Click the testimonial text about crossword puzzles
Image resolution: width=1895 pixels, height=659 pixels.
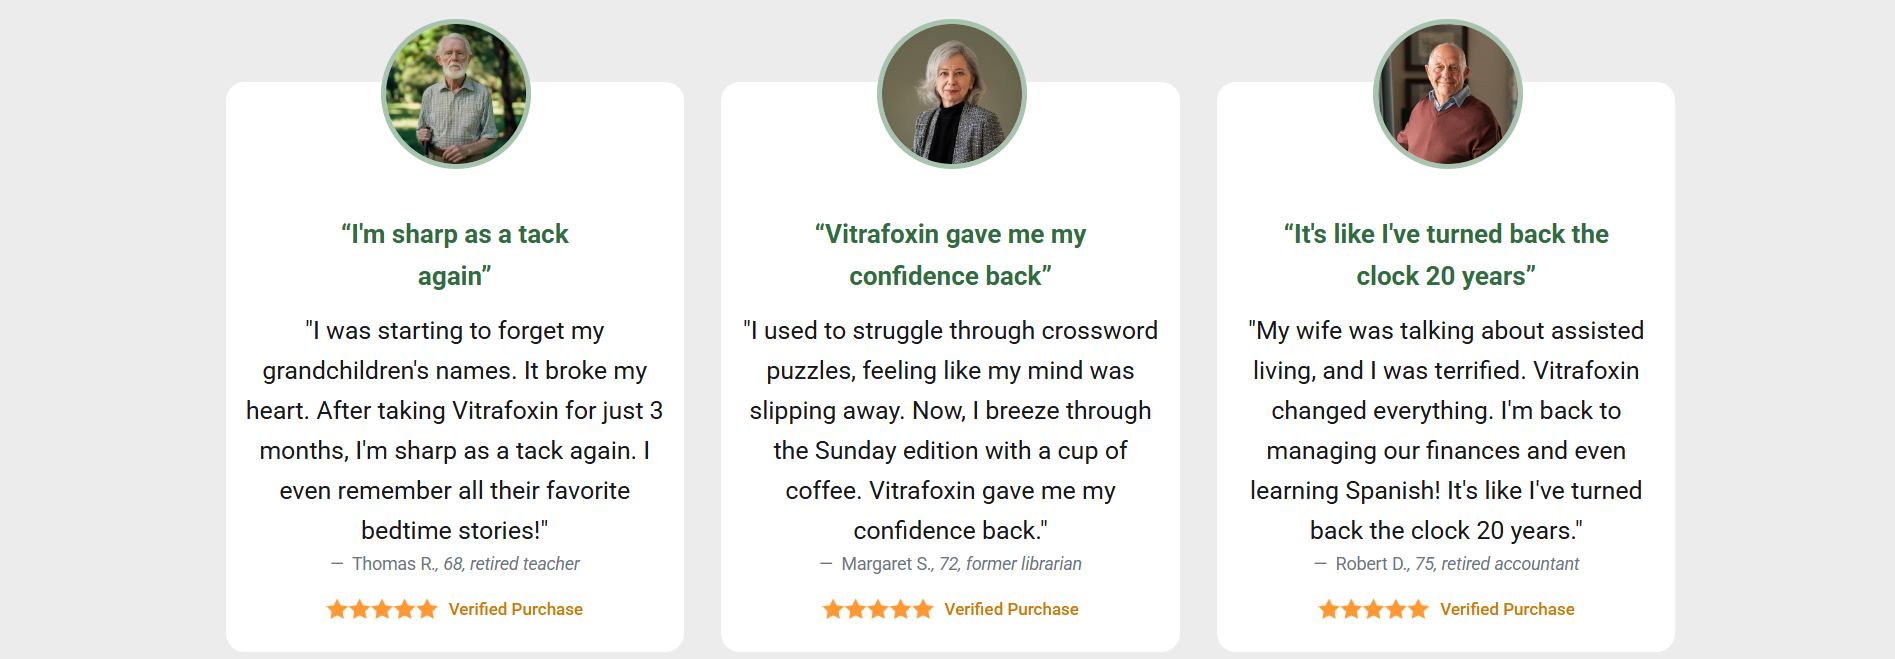(x=950, y=430)
